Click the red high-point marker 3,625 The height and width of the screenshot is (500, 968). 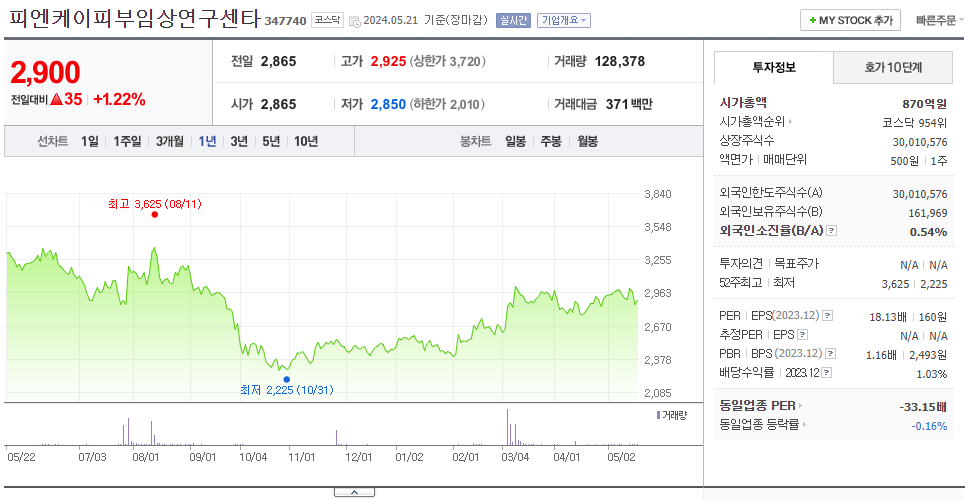point(154,214)
